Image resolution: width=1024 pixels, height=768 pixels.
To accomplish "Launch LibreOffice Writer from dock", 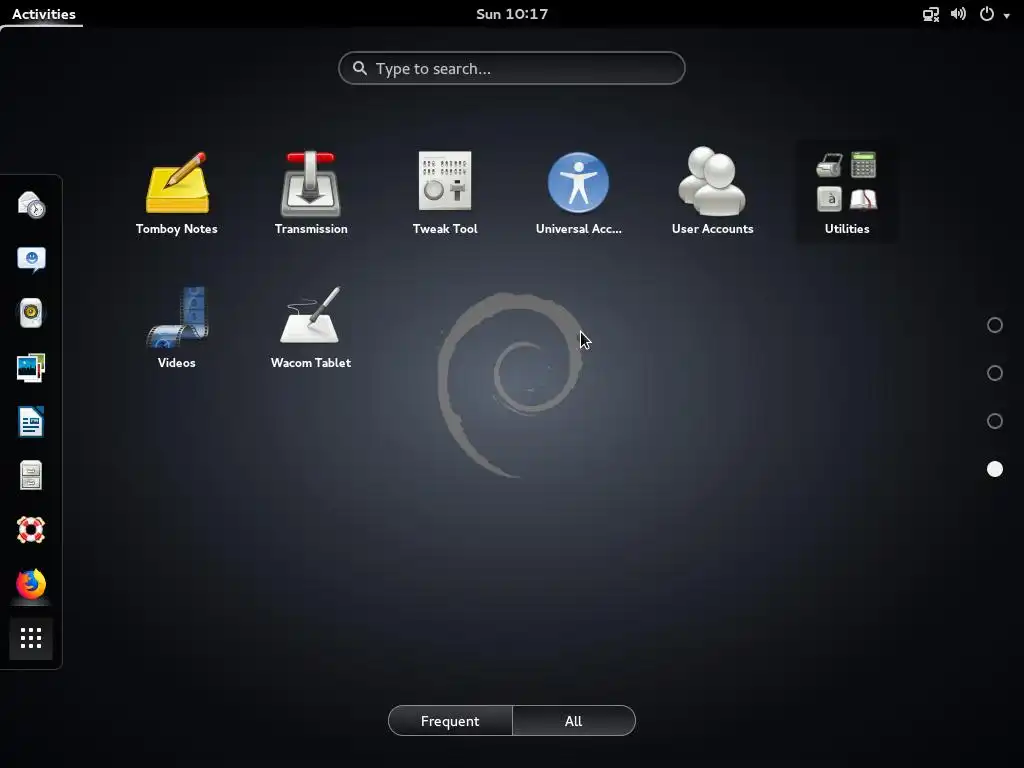I will pos(31,422).
